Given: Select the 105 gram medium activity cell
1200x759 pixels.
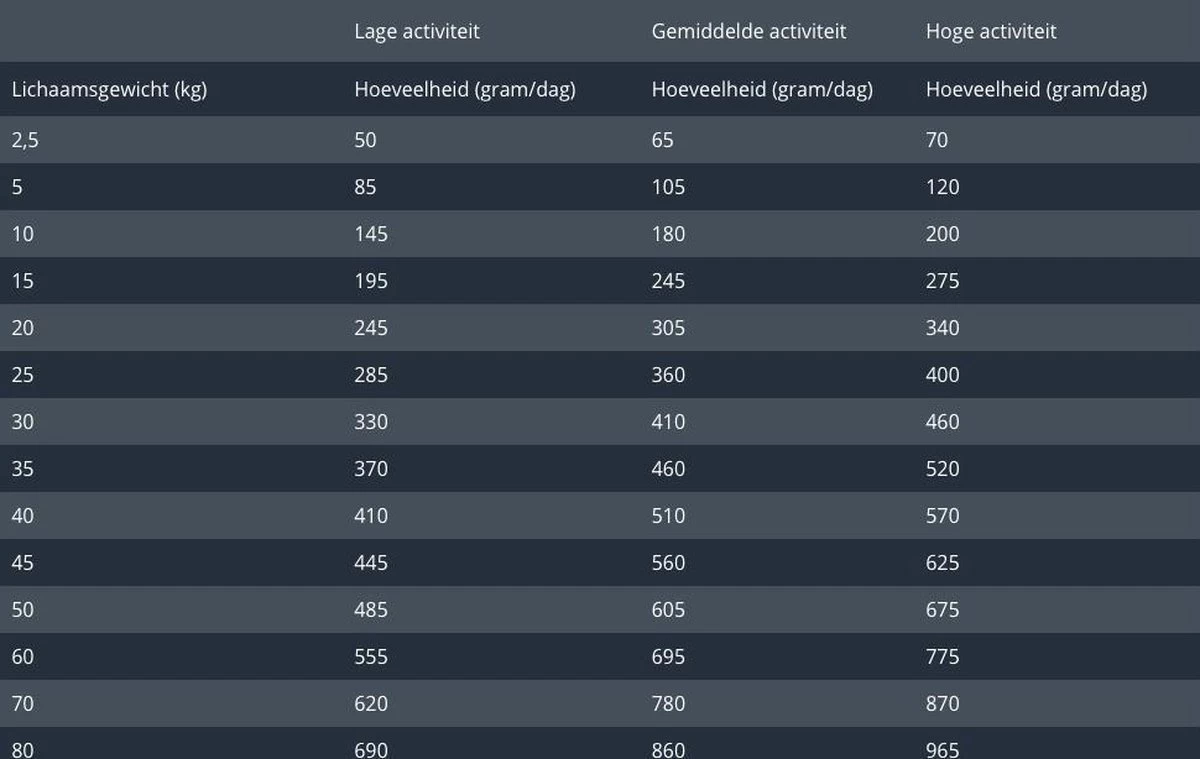Looking at the screenshot, I should point(668,187).
